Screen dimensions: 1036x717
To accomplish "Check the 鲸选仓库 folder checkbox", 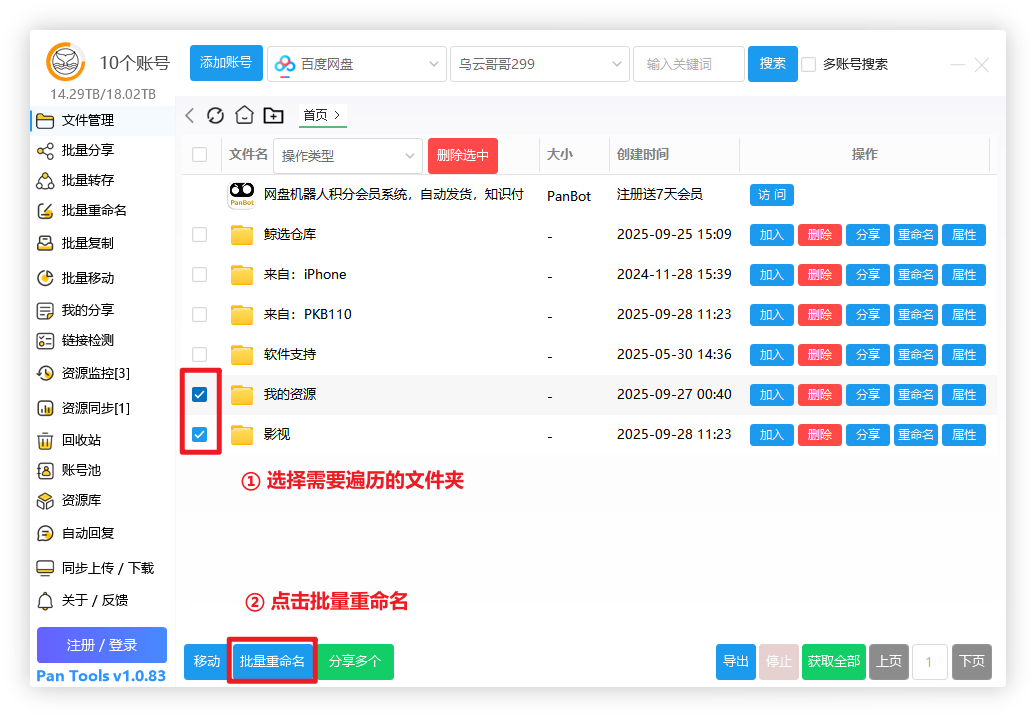I will coord(200,235).
